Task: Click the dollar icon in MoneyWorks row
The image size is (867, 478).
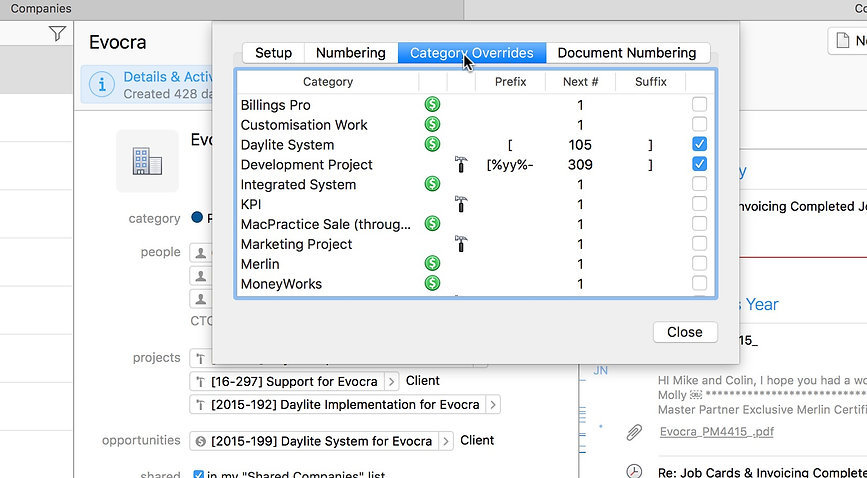Action: 432,283
